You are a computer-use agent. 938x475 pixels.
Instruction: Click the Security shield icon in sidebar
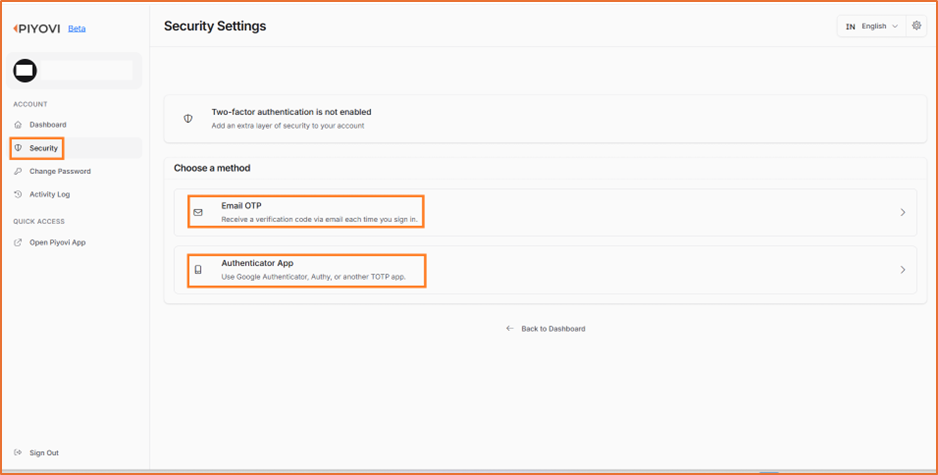[x=18, y=148]
